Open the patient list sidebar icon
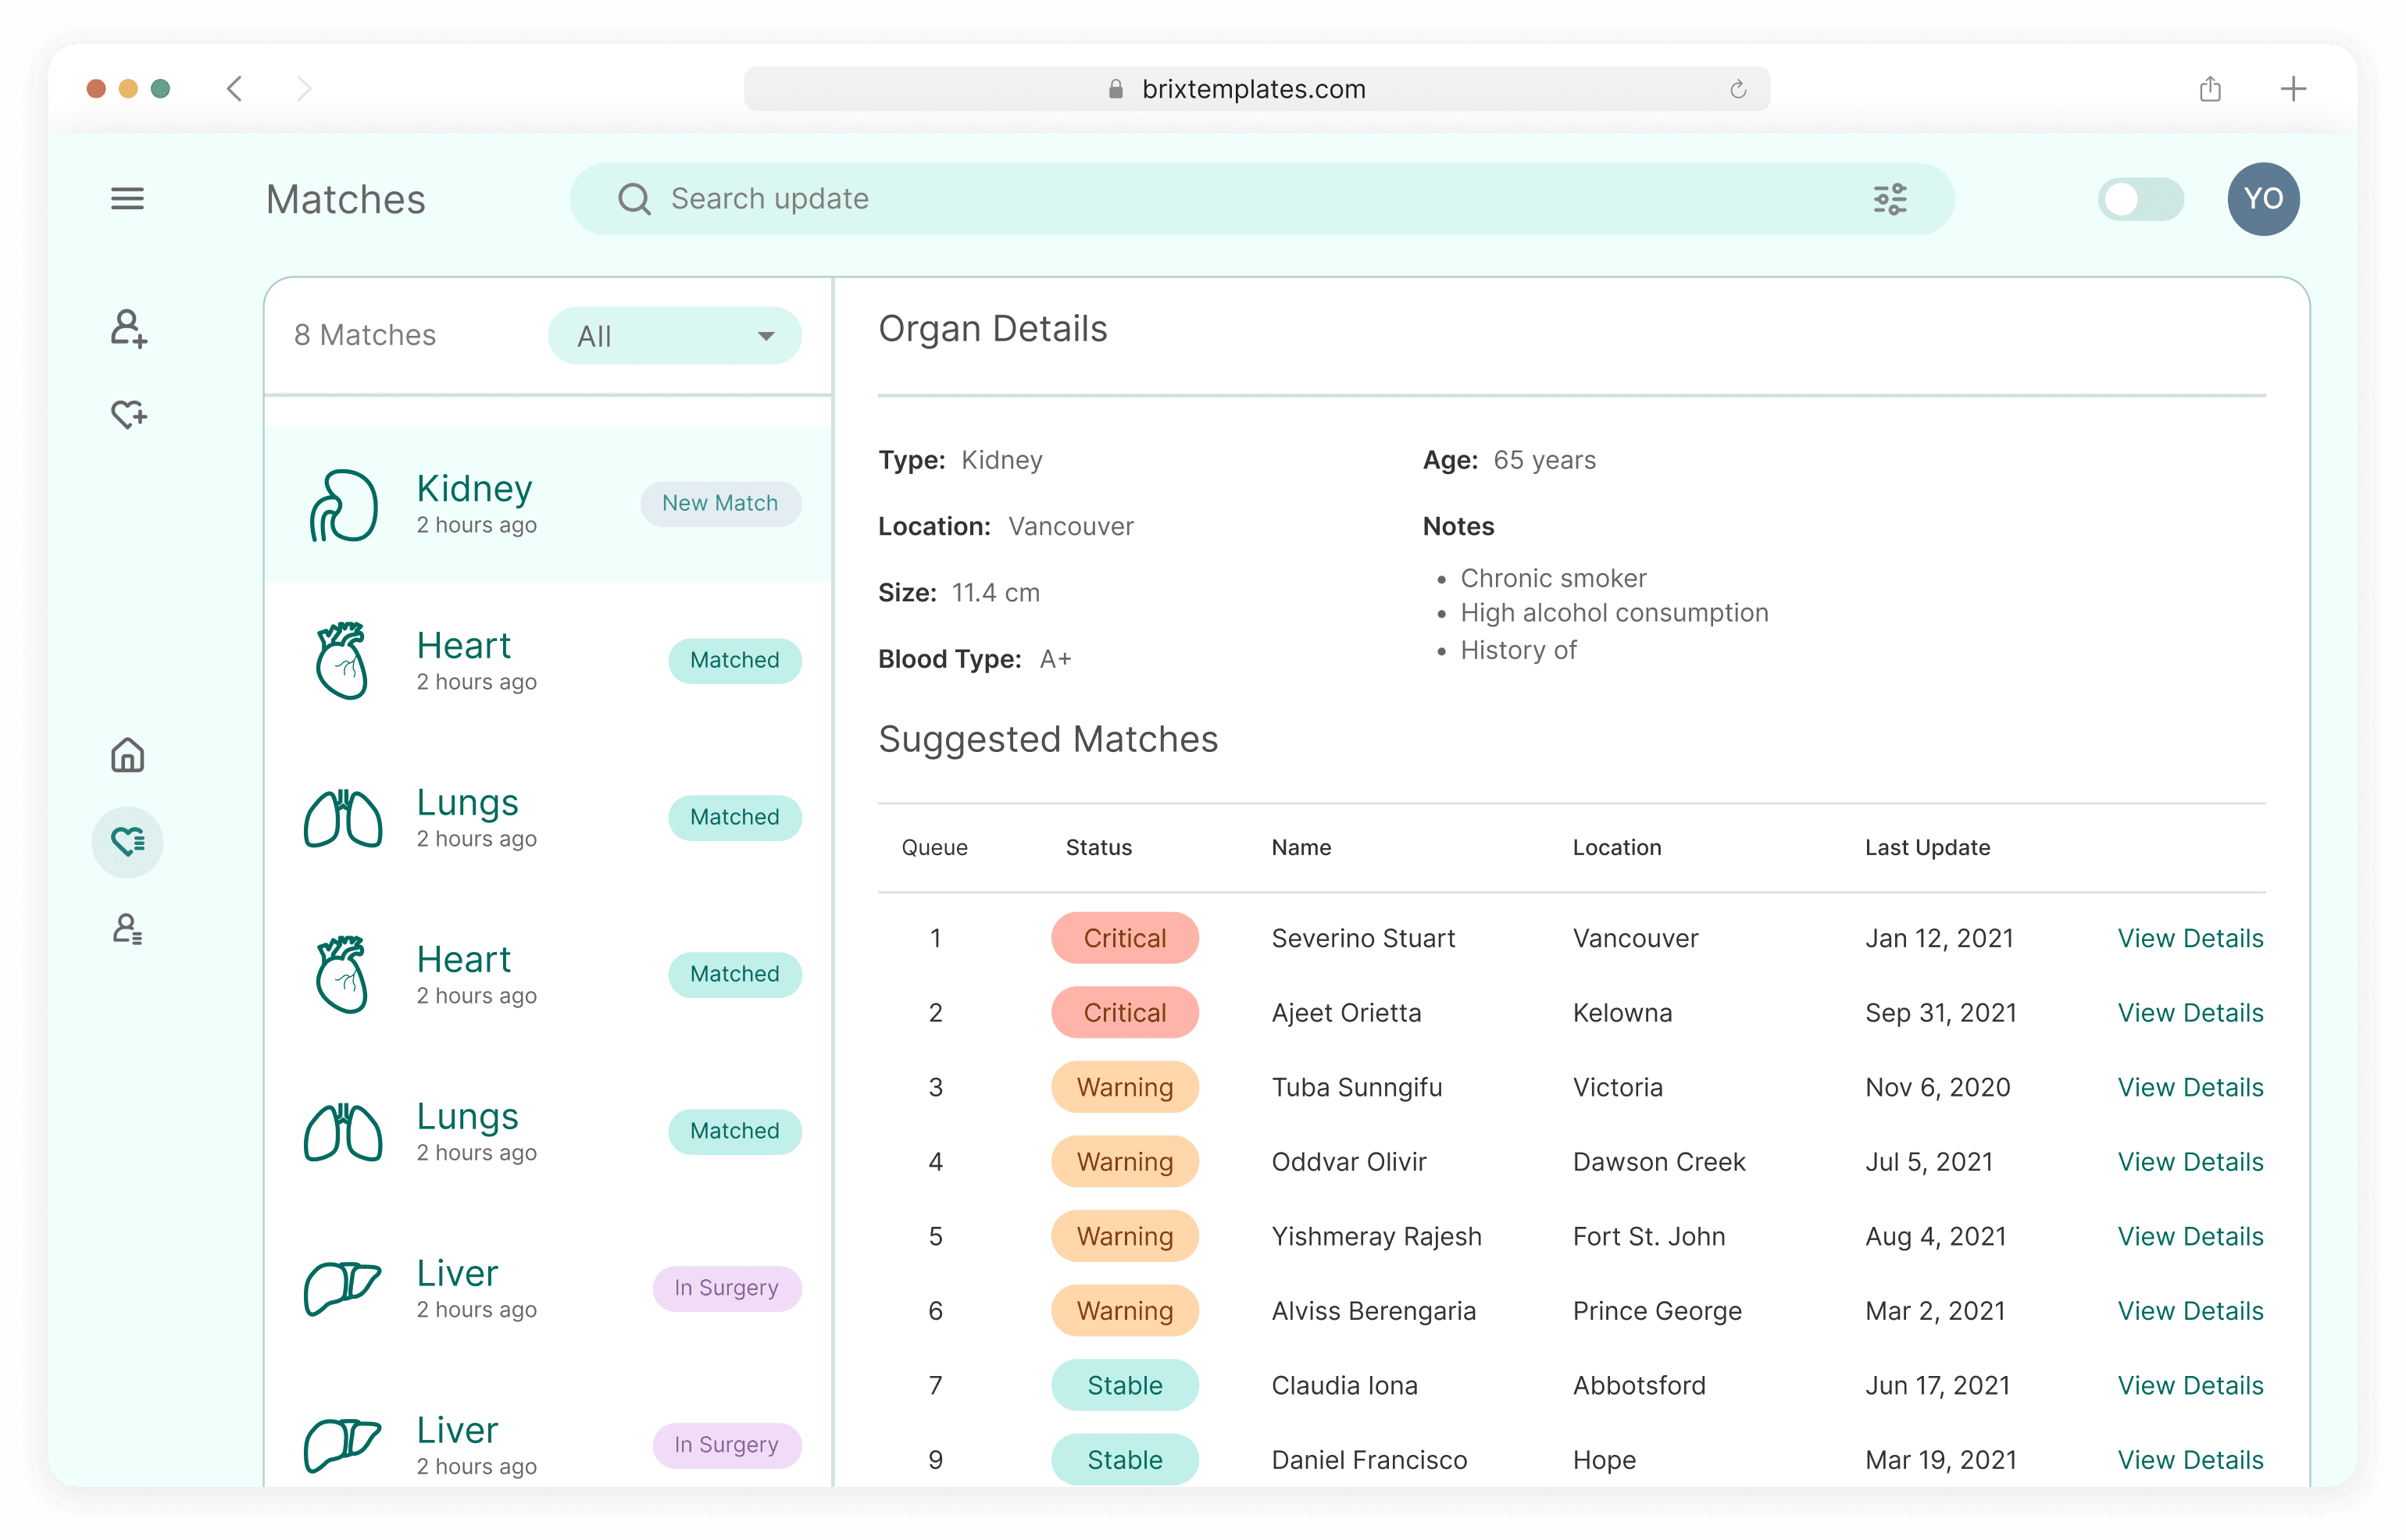Screen dimensions: 2406x1540 [x=127, y=929]
